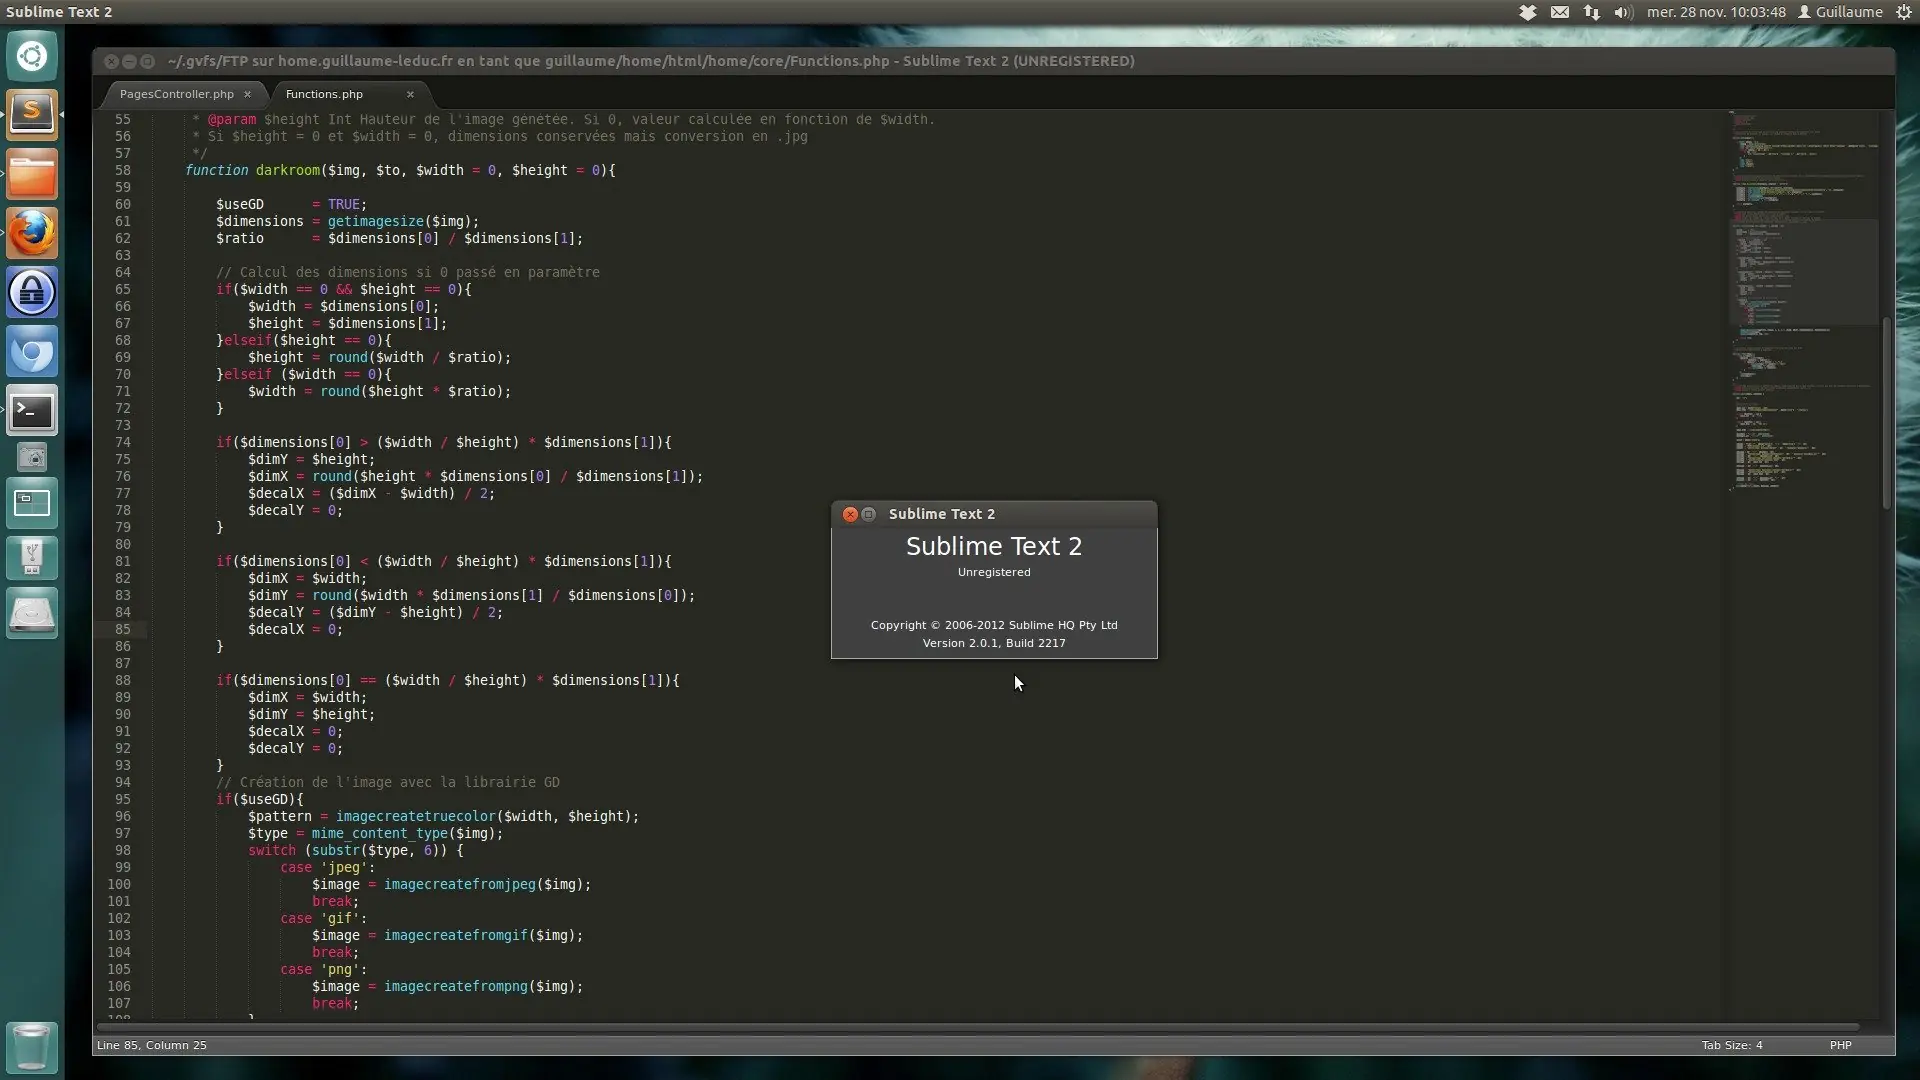Open the mail indicator menu

tap(1560, 12)
